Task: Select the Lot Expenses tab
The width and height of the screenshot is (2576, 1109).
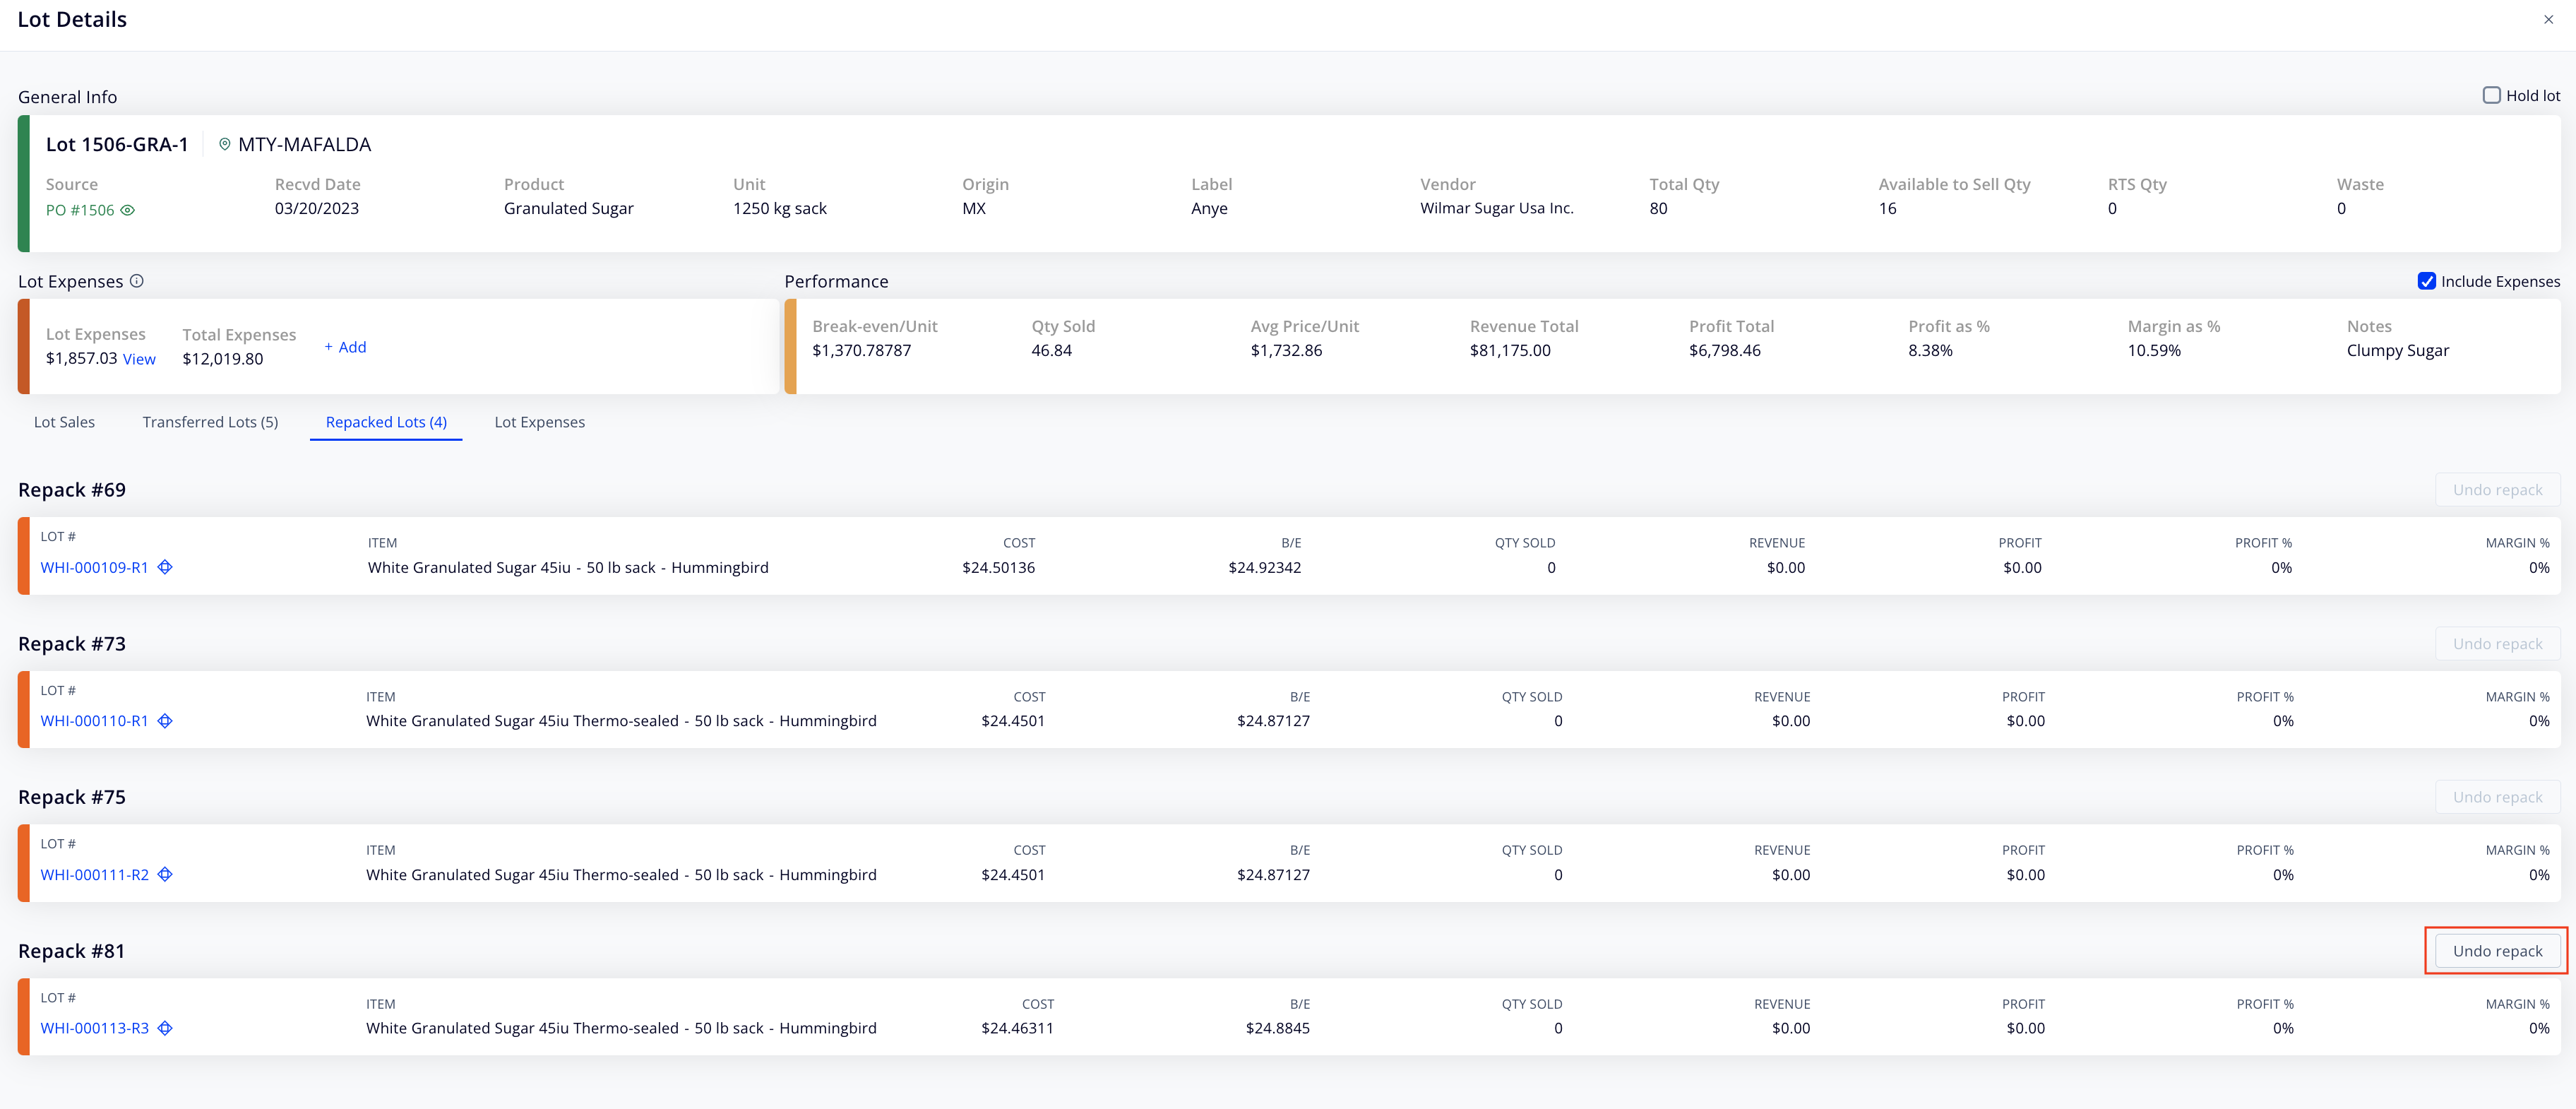Action: [539, 422]
